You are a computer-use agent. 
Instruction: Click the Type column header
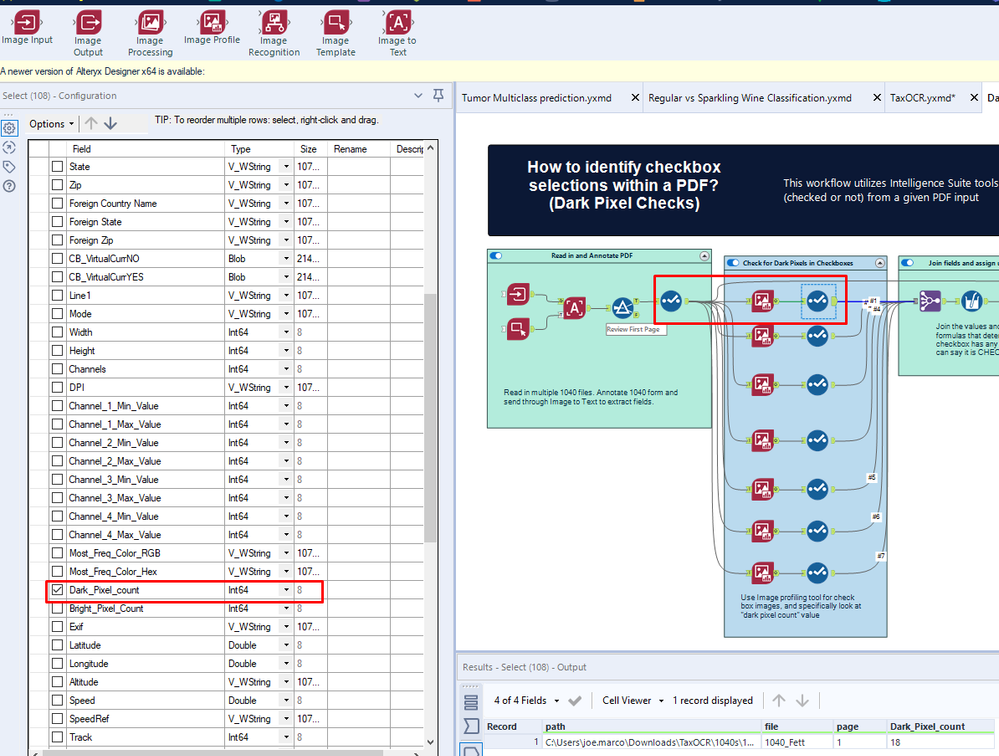coord(259,149)
